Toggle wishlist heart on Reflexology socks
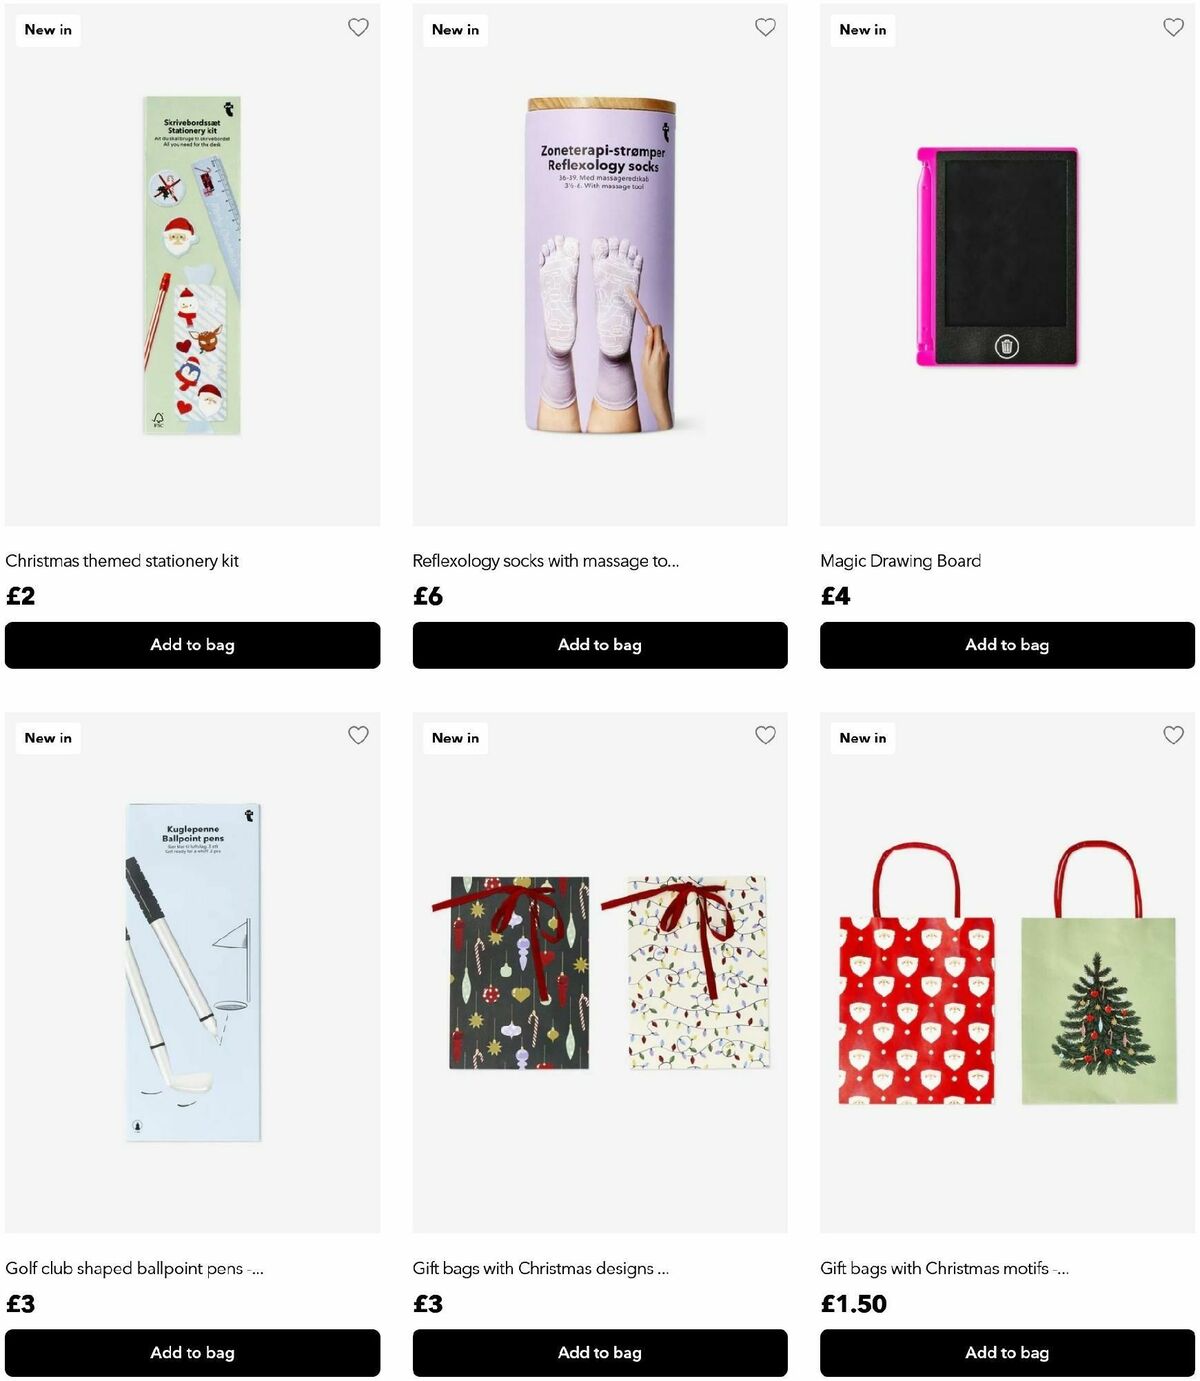Screen dimensions: 1200x1381 pos(765,28)
